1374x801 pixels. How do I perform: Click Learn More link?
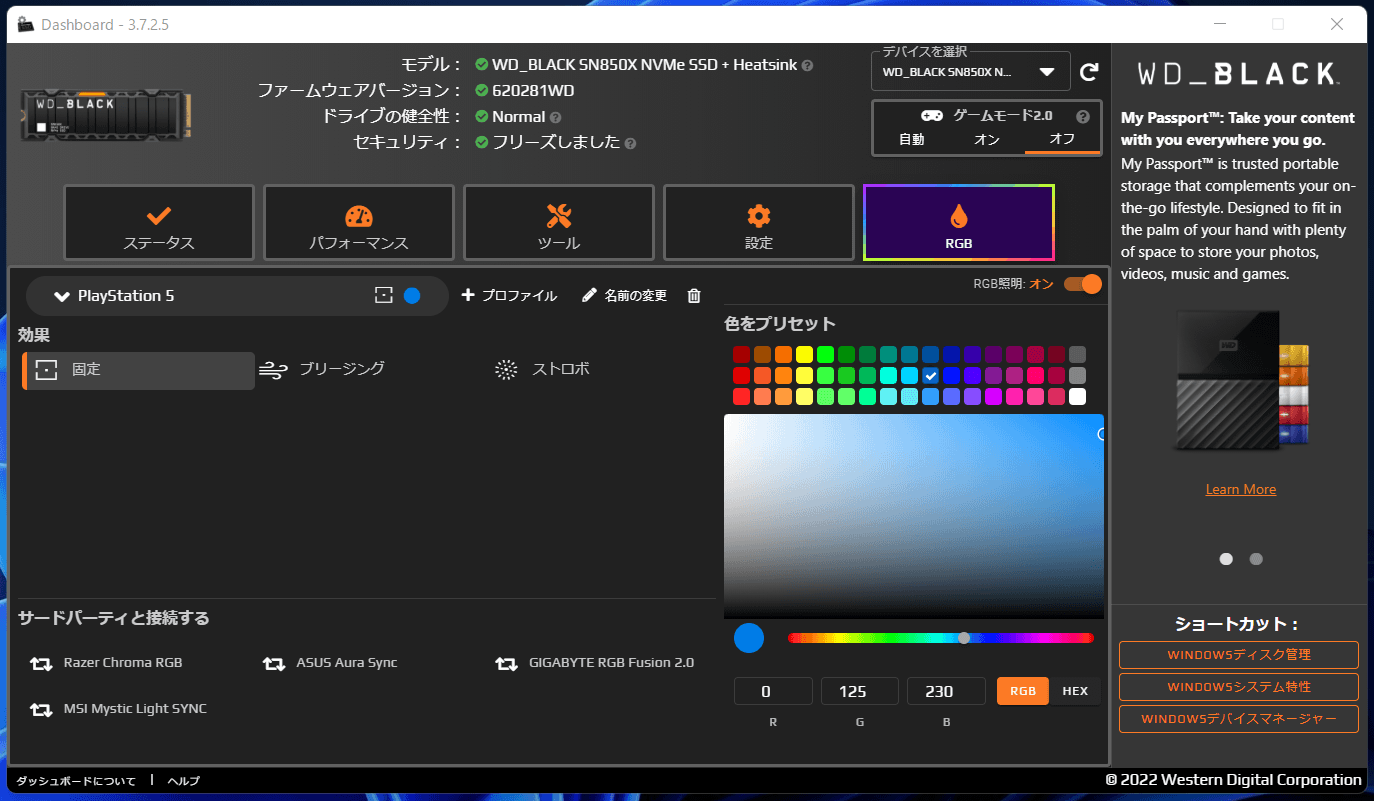click(x=1241, y=490)
